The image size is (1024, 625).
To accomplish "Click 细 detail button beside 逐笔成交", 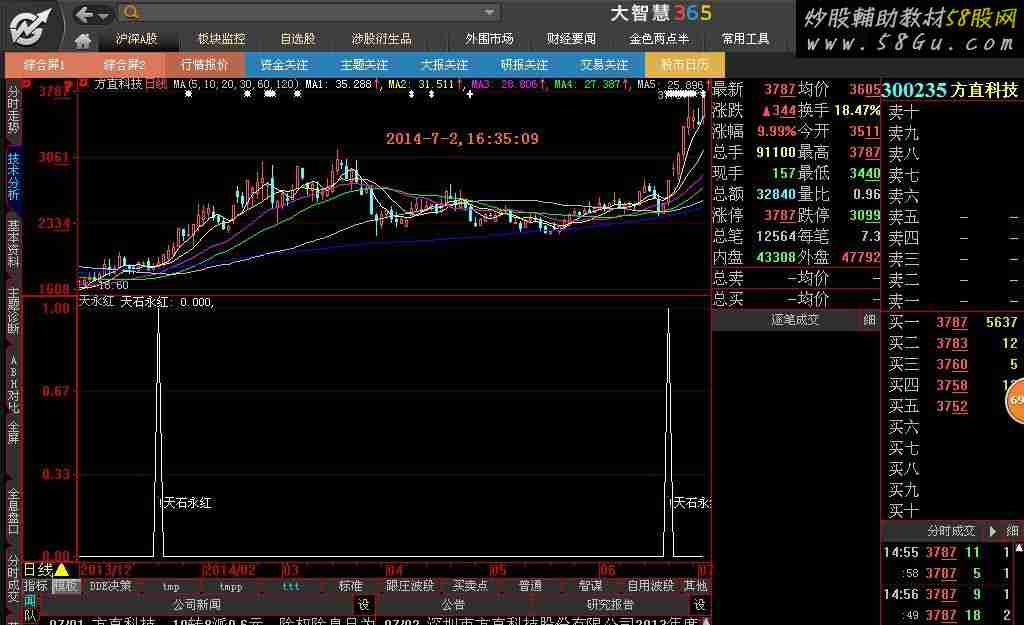I will pos(869,320).
